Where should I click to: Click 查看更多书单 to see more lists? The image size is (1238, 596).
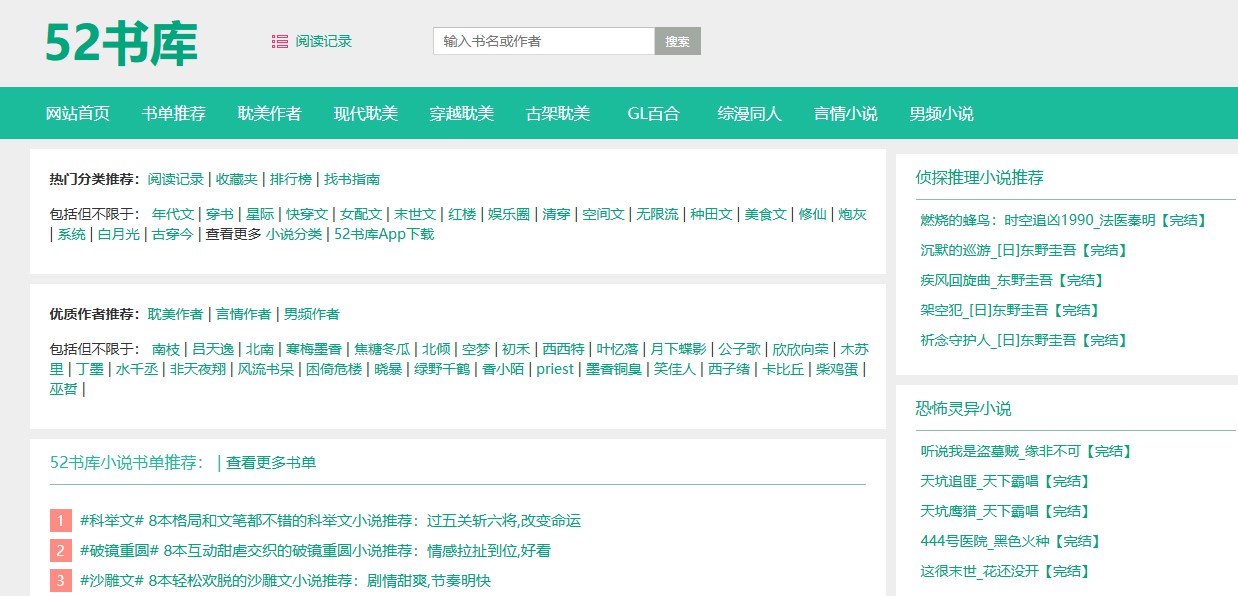pyautogui.click(x=271, y=463)
